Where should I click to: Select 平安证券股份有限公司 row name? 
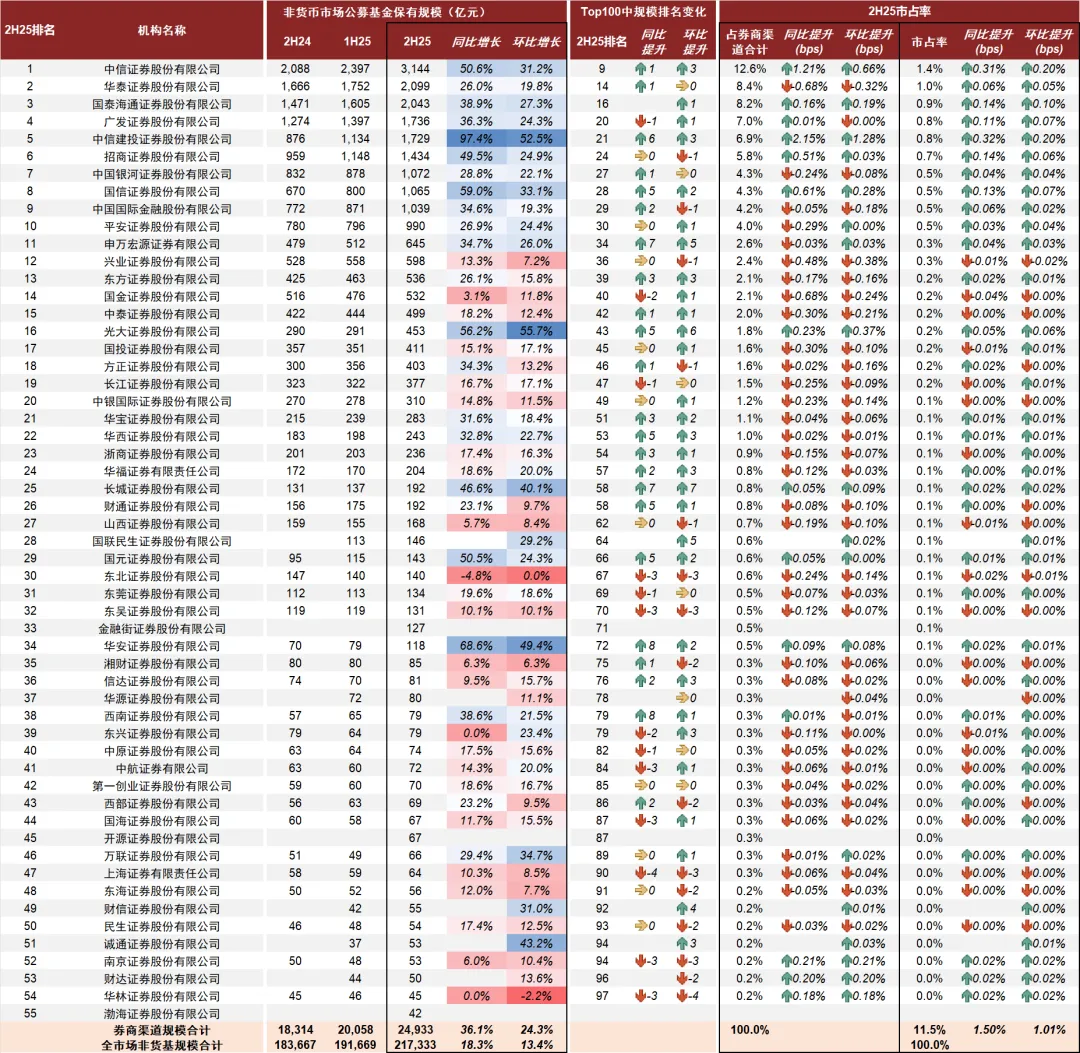coord(162,226)
